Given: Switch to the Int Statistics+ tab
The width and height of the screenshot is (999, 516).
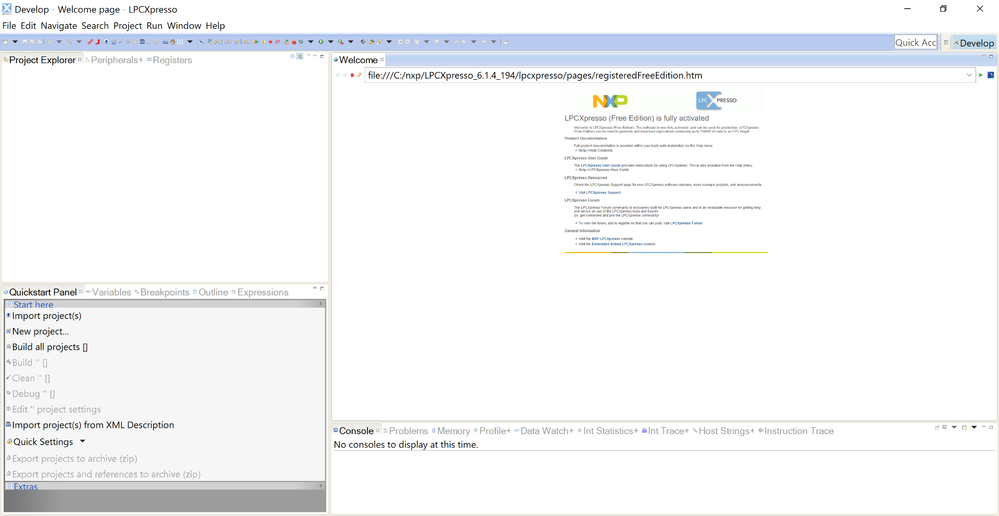Looking at the screenshot, I should click(x=608, y=431).
